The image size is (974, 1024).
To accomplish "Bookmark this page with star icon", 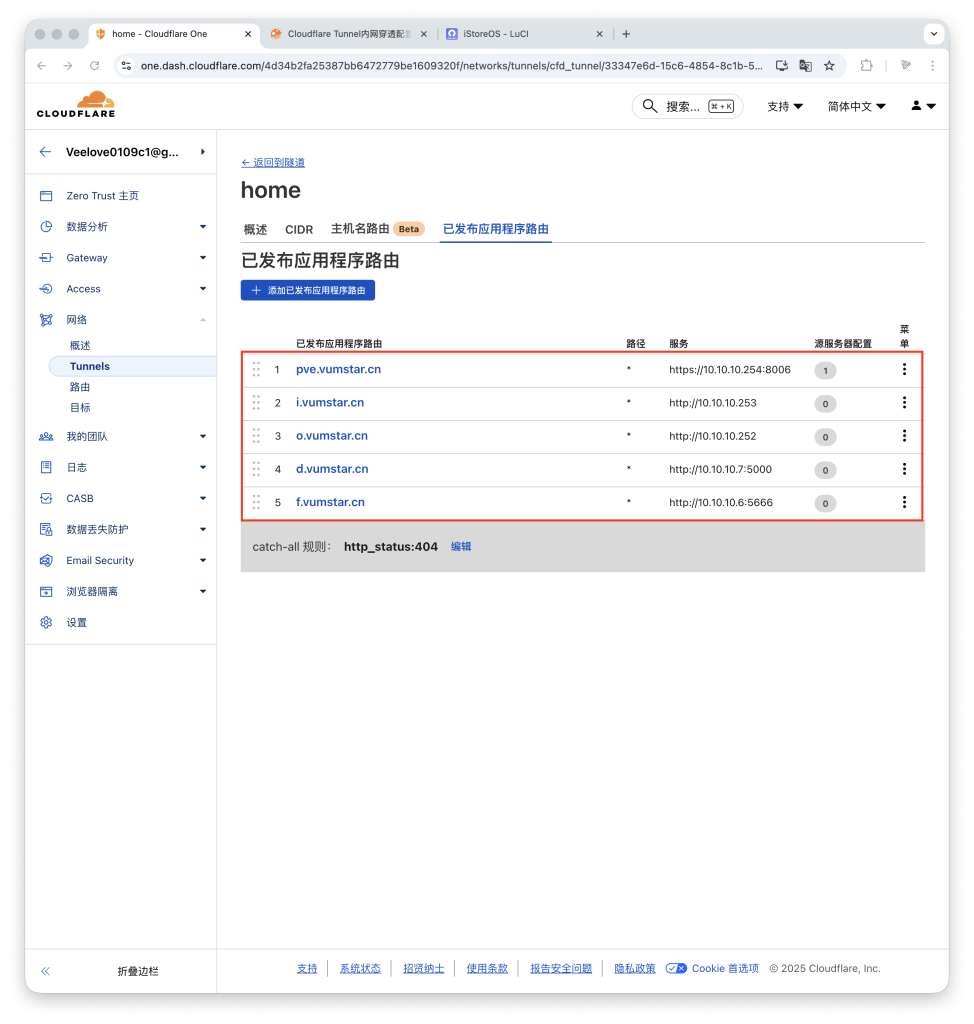I will click(829, 66).
